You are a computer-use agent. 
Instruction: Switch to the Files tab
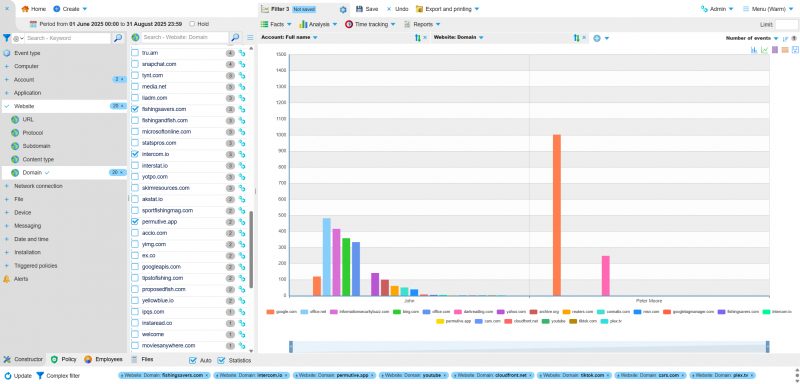pyautogui.click(x=142, y=360)
